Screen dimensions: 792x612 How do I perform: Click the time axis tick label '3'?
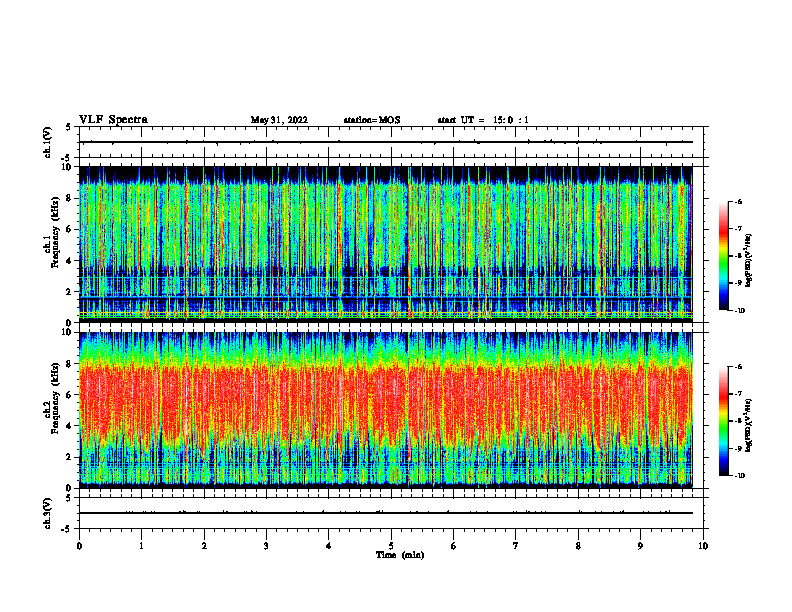266,546
